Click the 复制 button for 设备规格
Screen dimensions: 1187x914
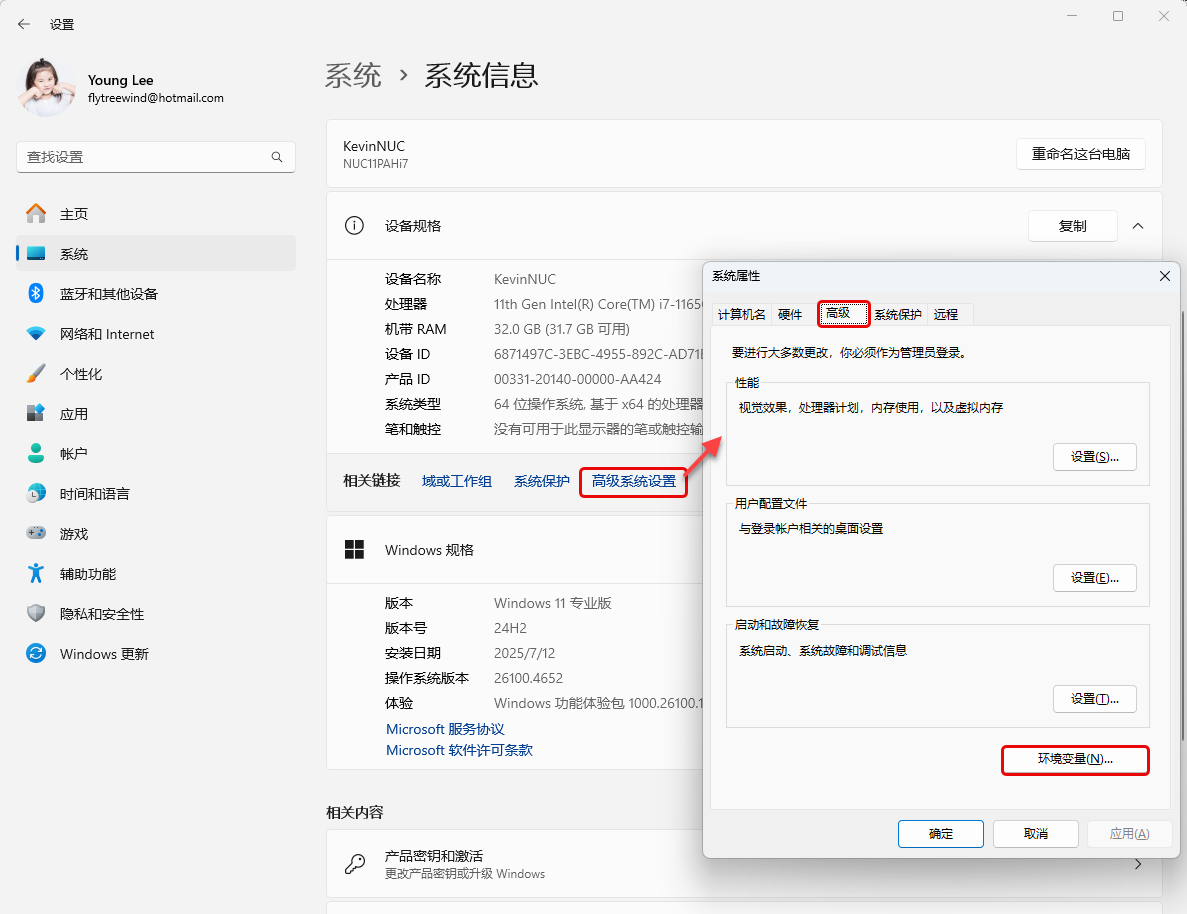pos(1072,226)
